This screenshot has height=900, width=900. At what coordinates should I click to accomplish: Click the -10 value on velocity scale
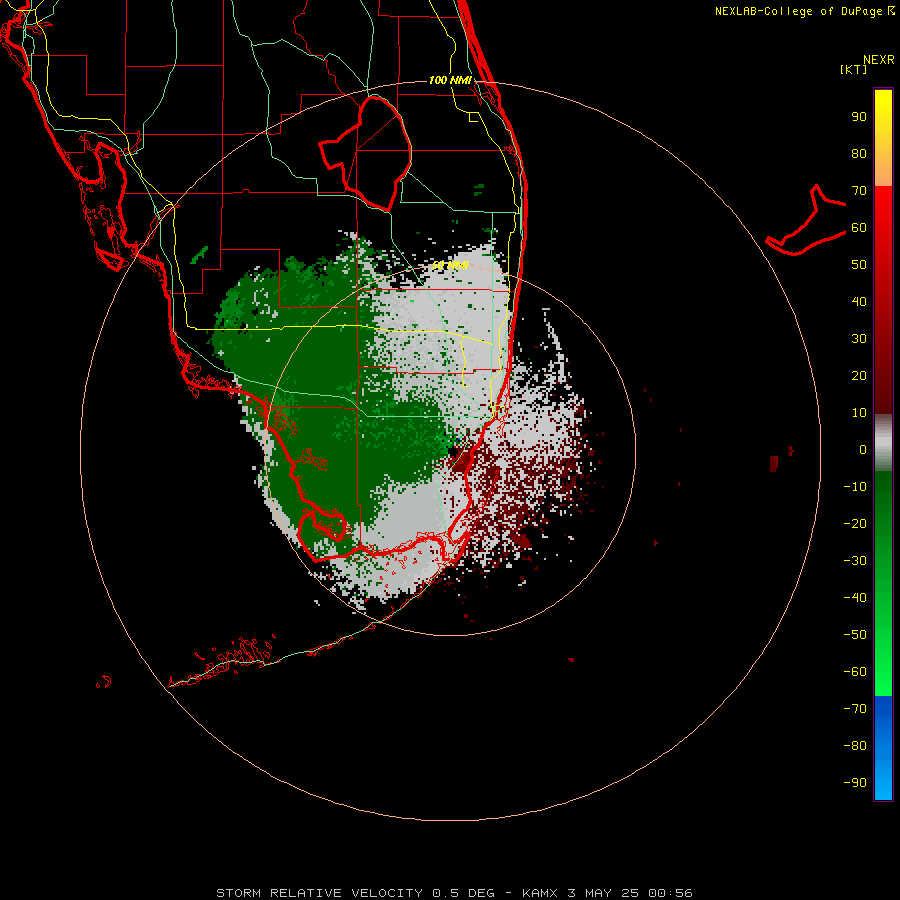tap(855, 487)
